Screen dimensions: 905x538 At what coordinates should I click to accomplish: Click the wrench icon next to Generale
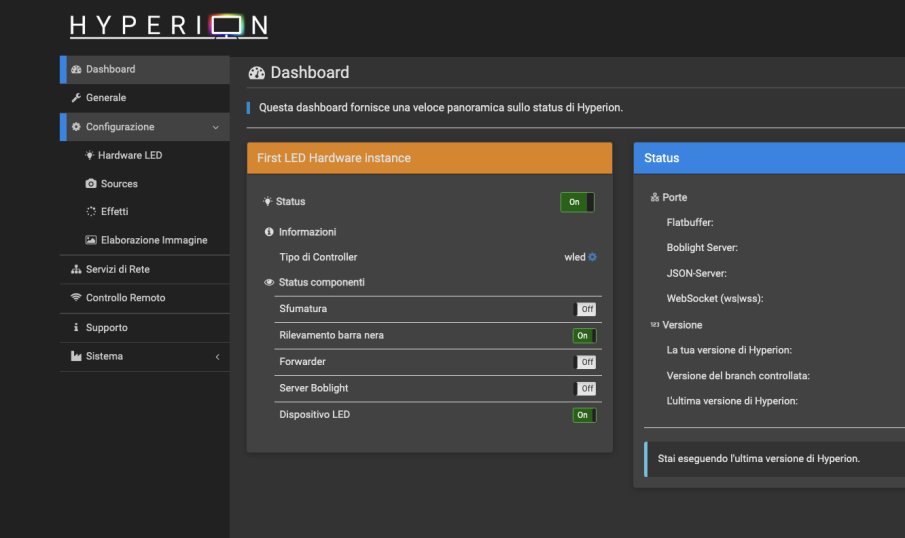click(x=76, y=98)
